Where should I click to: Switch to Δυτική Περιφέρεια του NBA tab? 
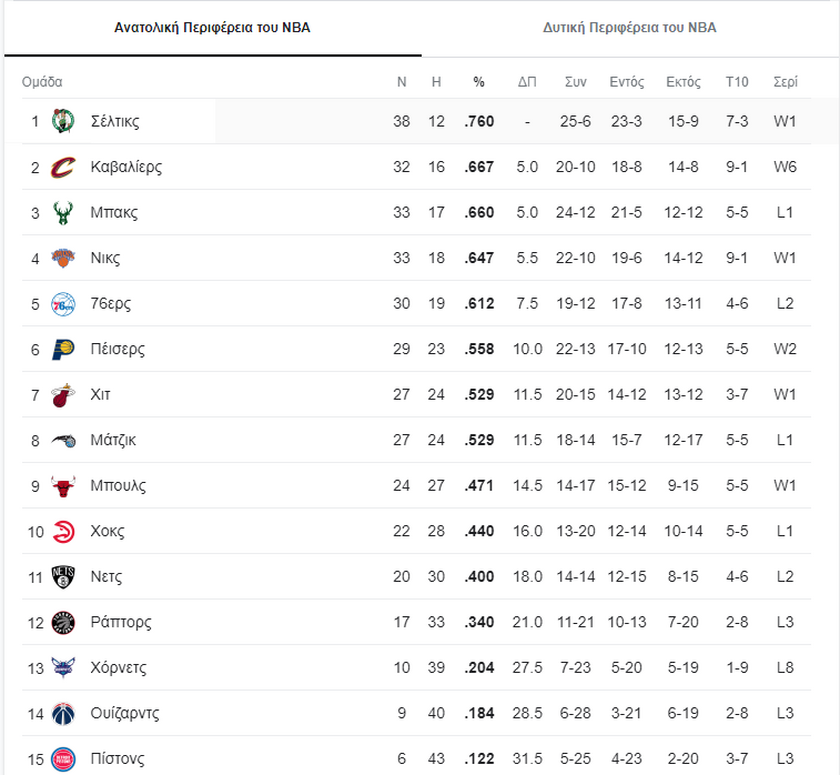tap(629, 28)
